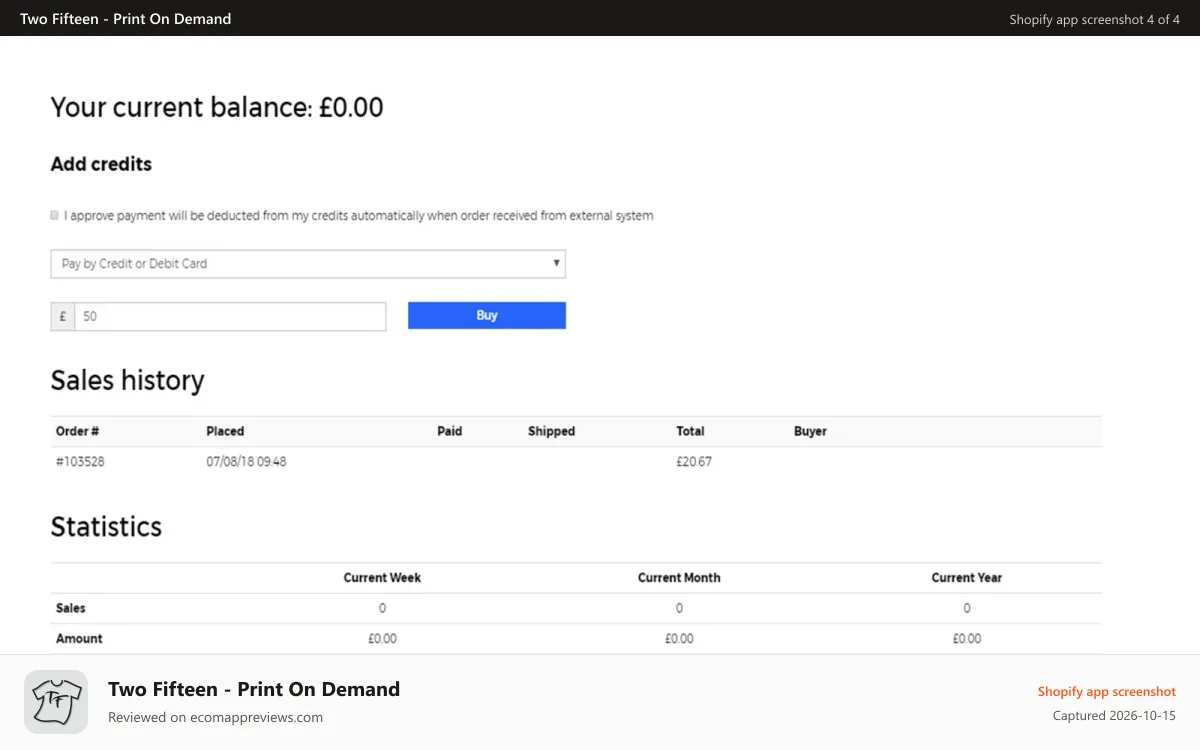Click the current balance £0.00 heading
1200x750 pixels.
point(217,107)
